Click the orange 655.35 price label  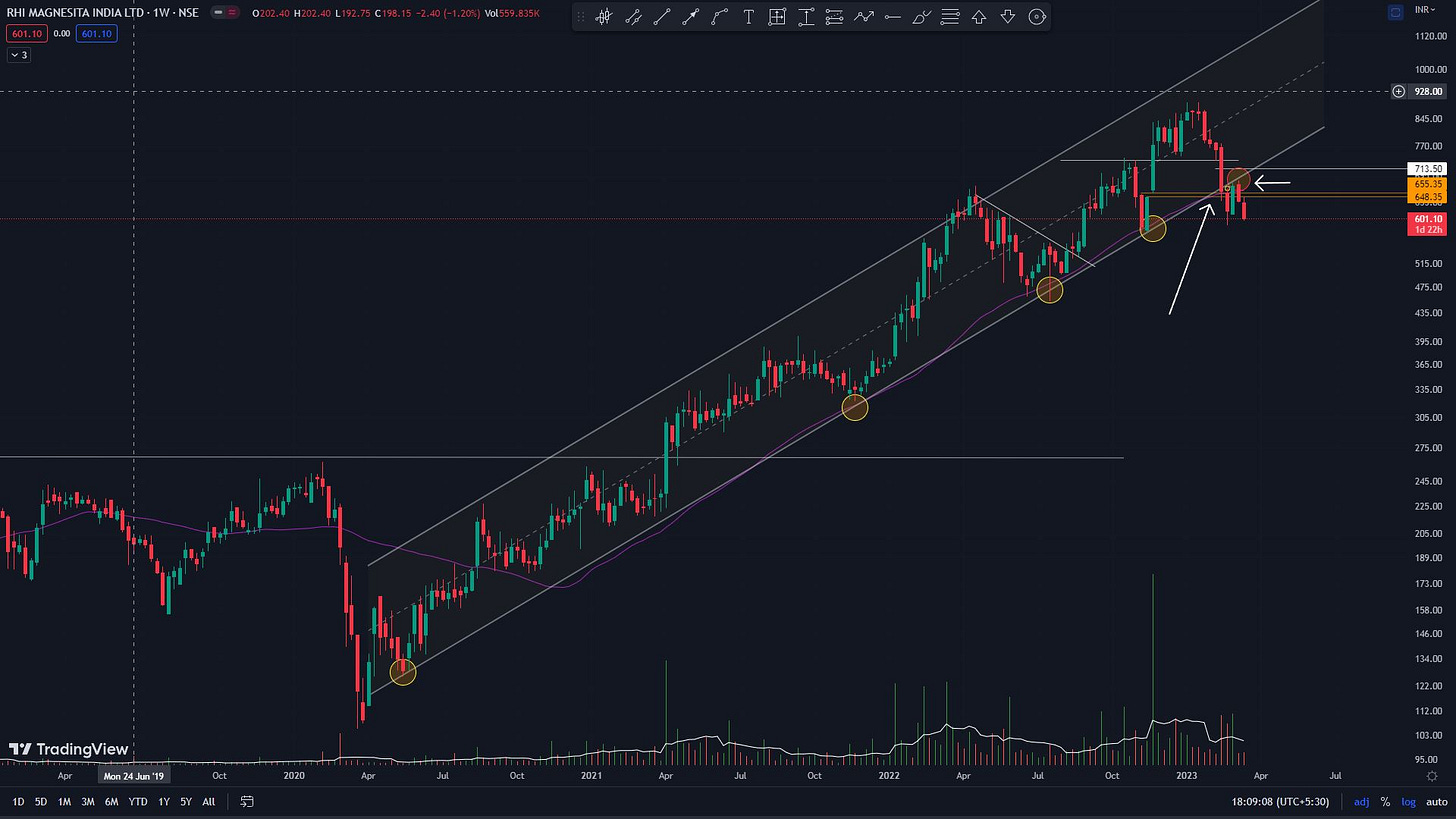(1428, 184)
